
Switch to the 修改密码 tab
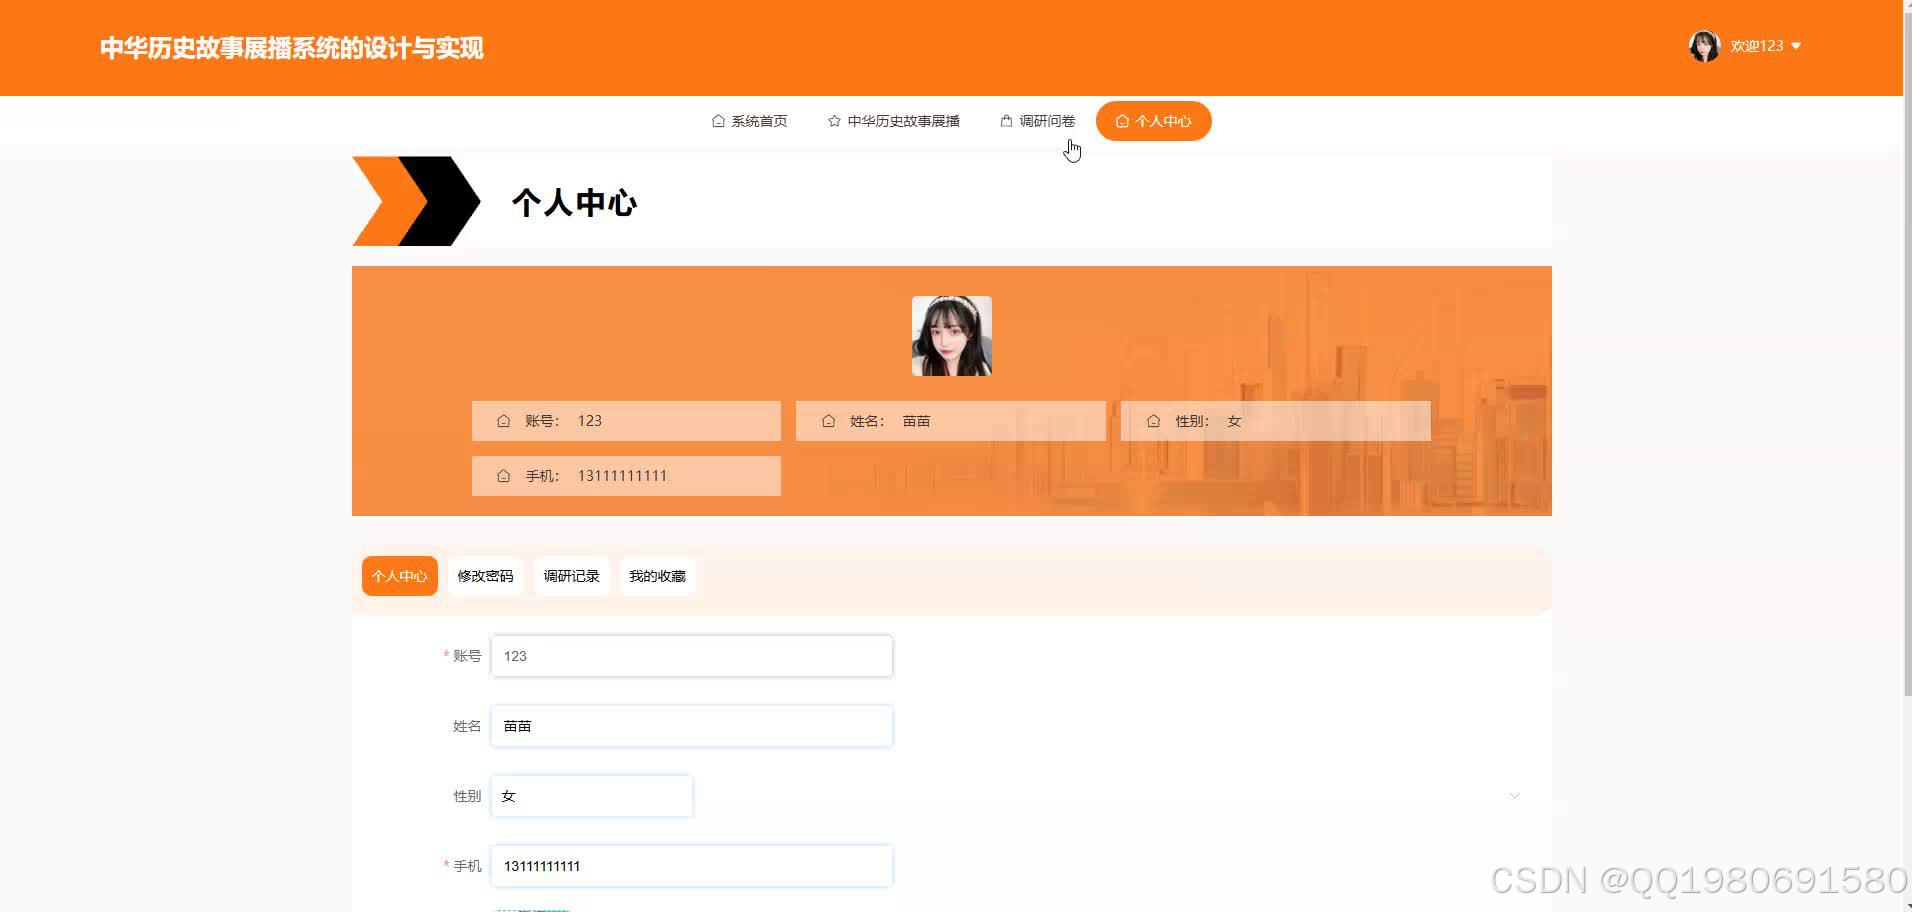click(x=484, y=575)
